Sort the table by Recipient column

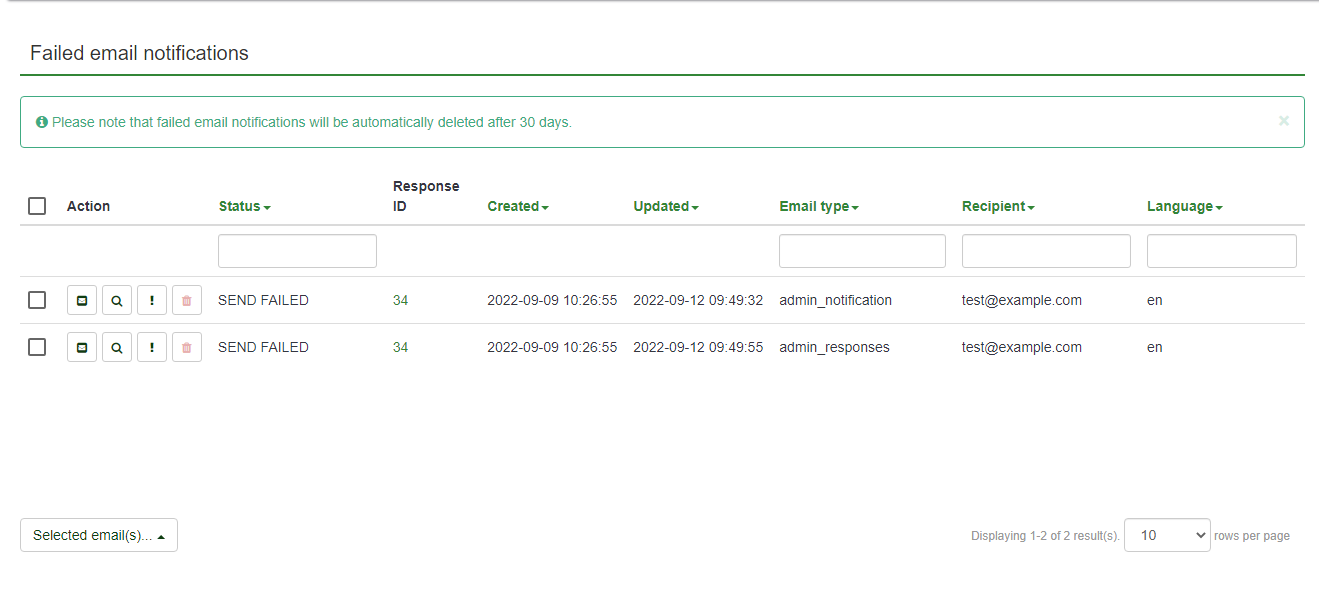(x=997, y=206)
